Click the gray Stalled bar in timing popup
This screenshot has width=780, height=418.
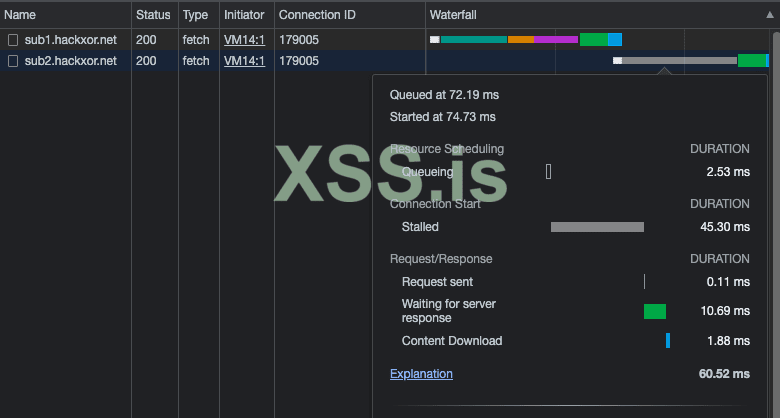tap(597, 227)
